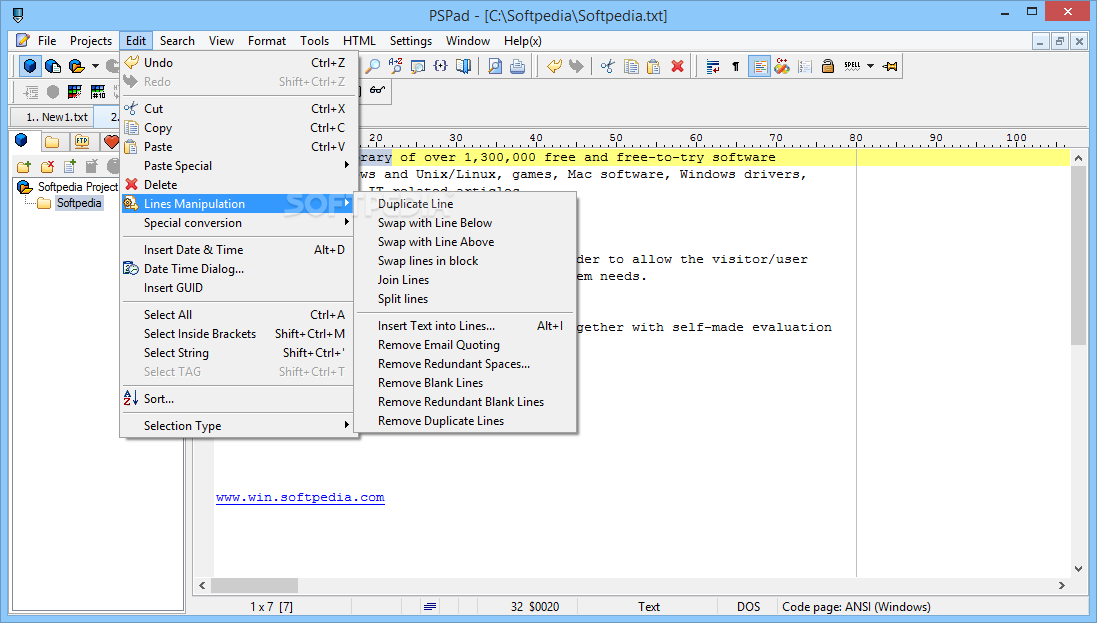Toggle the line numbers toolbar icon
The width and height of the screenshot is (1097, 623).
[x=805, y=66]
